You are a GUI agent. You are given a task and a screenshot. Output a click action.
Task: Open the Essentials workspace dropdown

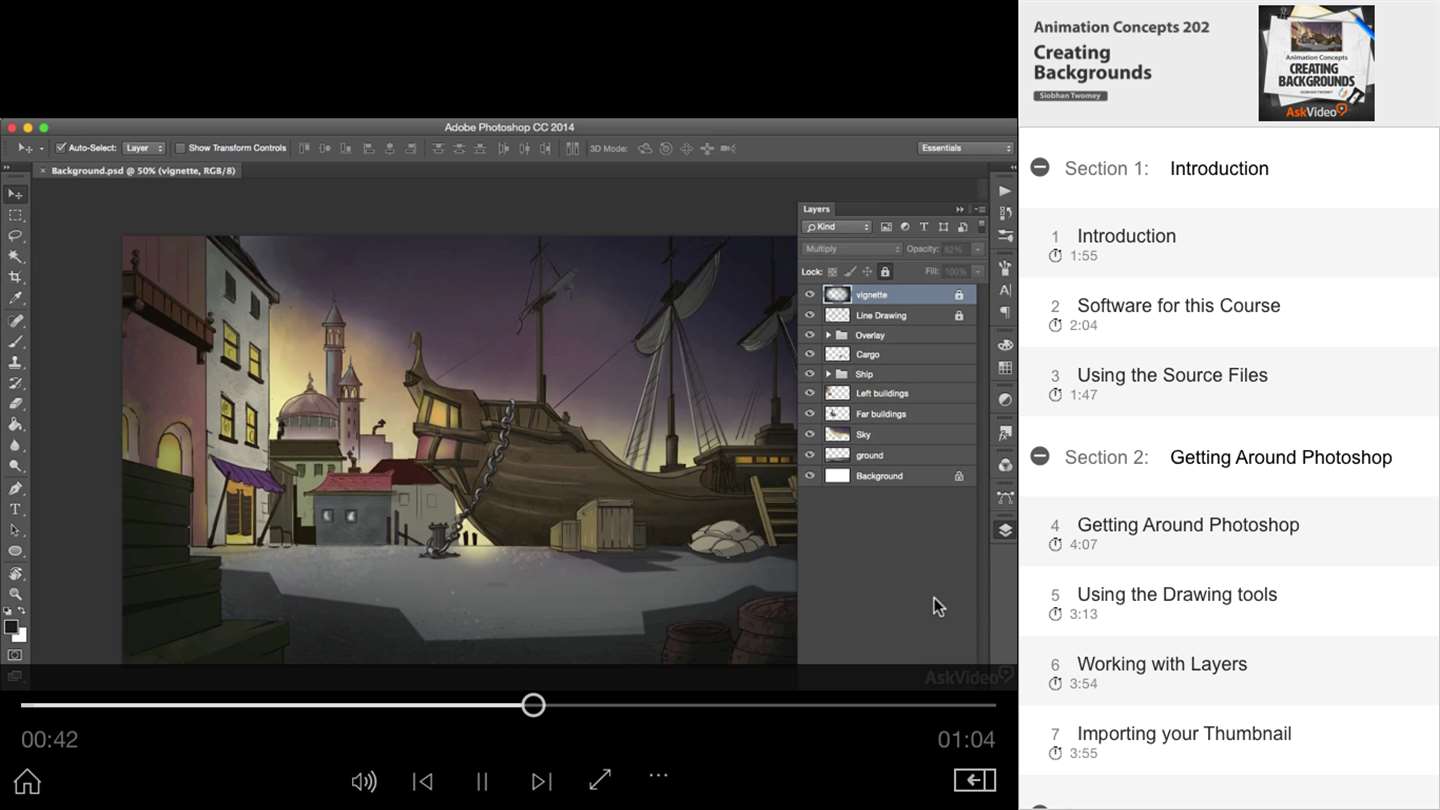point(965,148)
